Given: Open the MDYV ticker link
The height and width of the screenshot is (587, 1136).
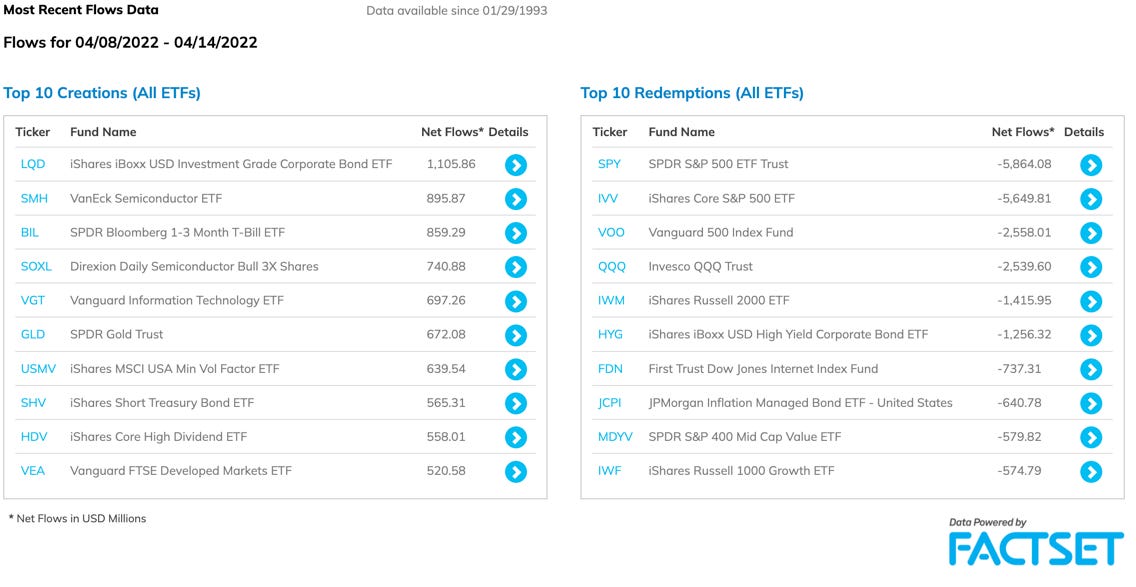Looking at the screenshot, I should pyautogui.click(x=615, y=436).
